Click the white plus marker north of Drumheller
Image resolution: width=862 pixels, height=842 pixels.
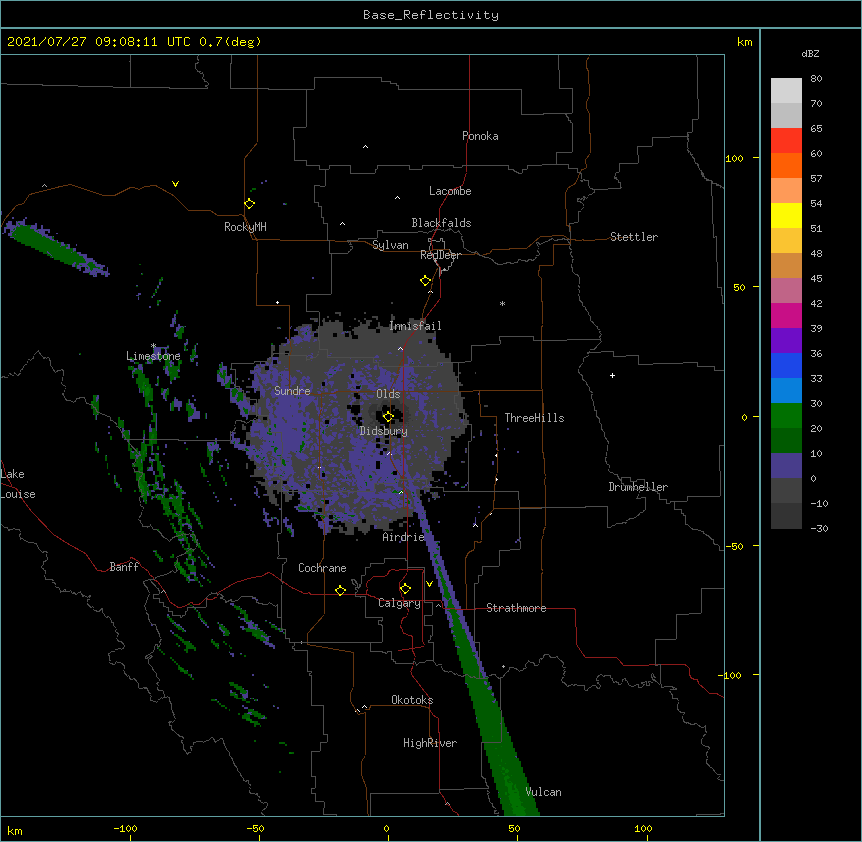(612, 375)
